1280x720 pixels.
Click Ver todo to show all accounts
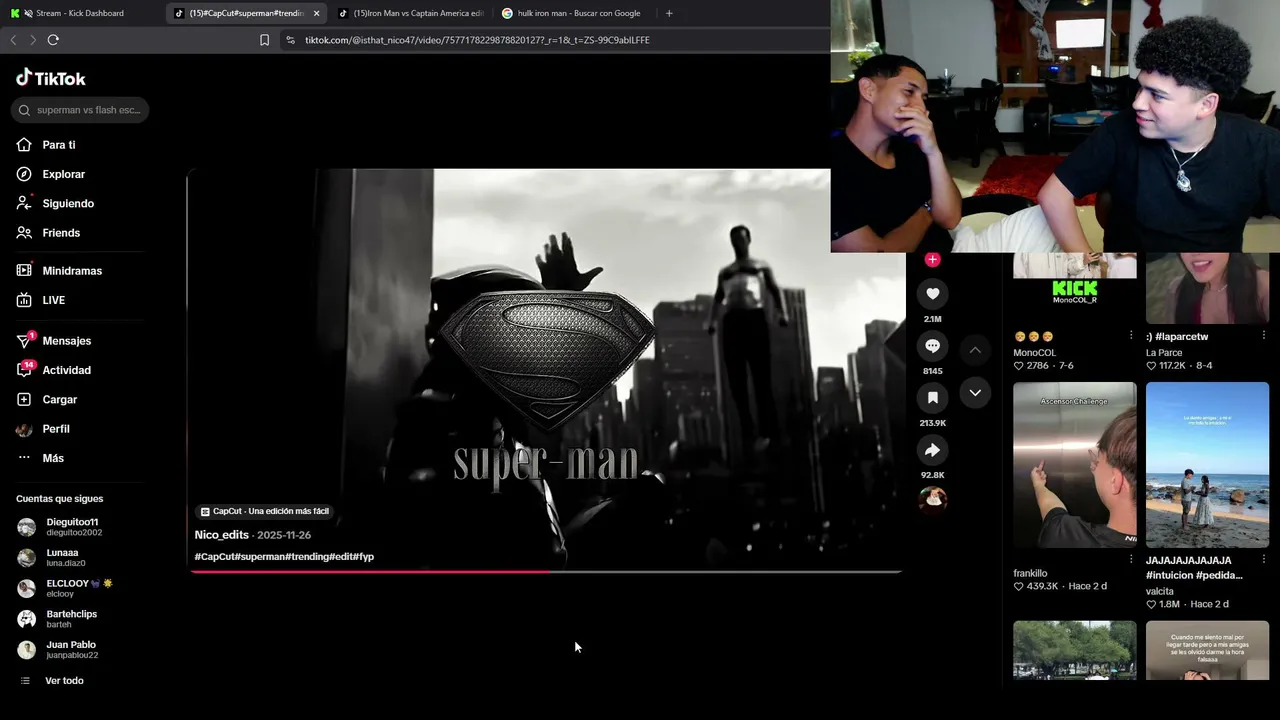[52, 681]
